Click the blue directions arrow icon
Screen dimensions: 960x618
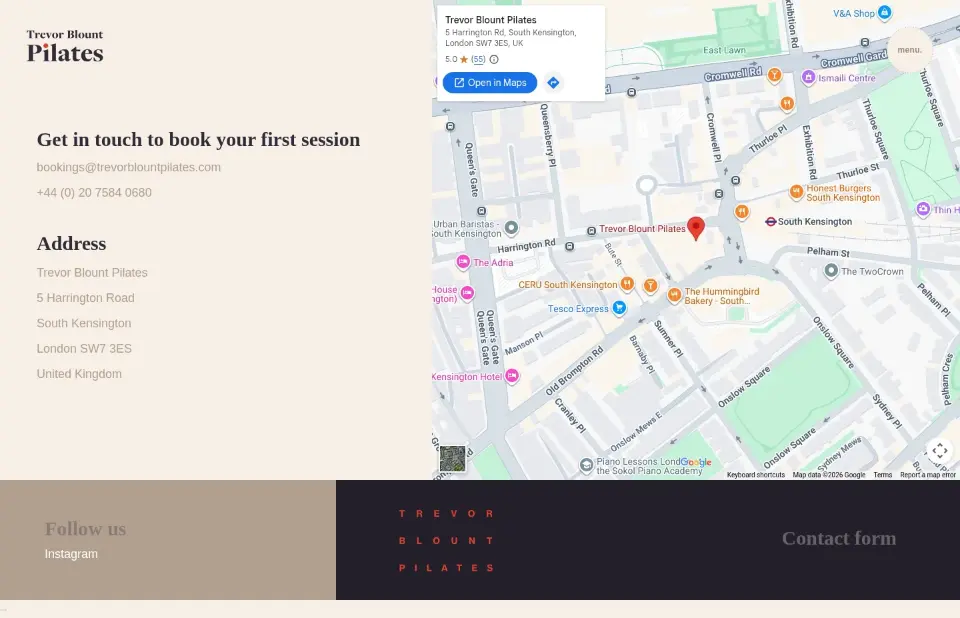[553, 83]
